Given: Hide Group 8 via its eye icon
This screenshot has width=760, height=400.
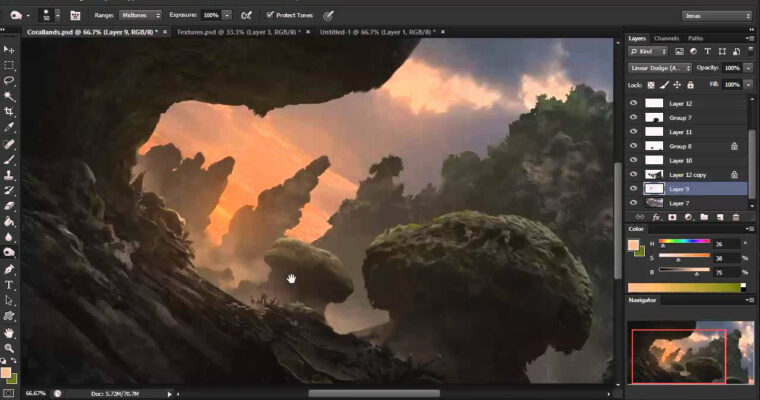Looking at the screenshot, I should (x=633, y=145).
